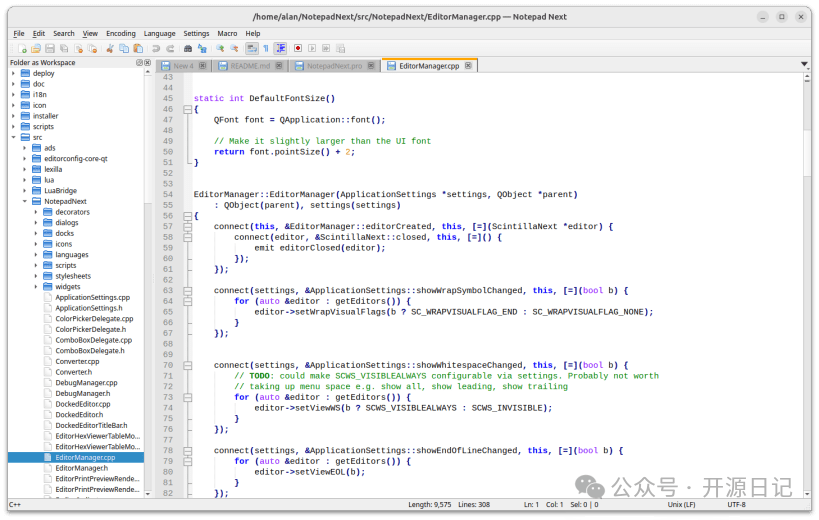Toggle Show All Characters pilcrow button

[x=266, y=49]
